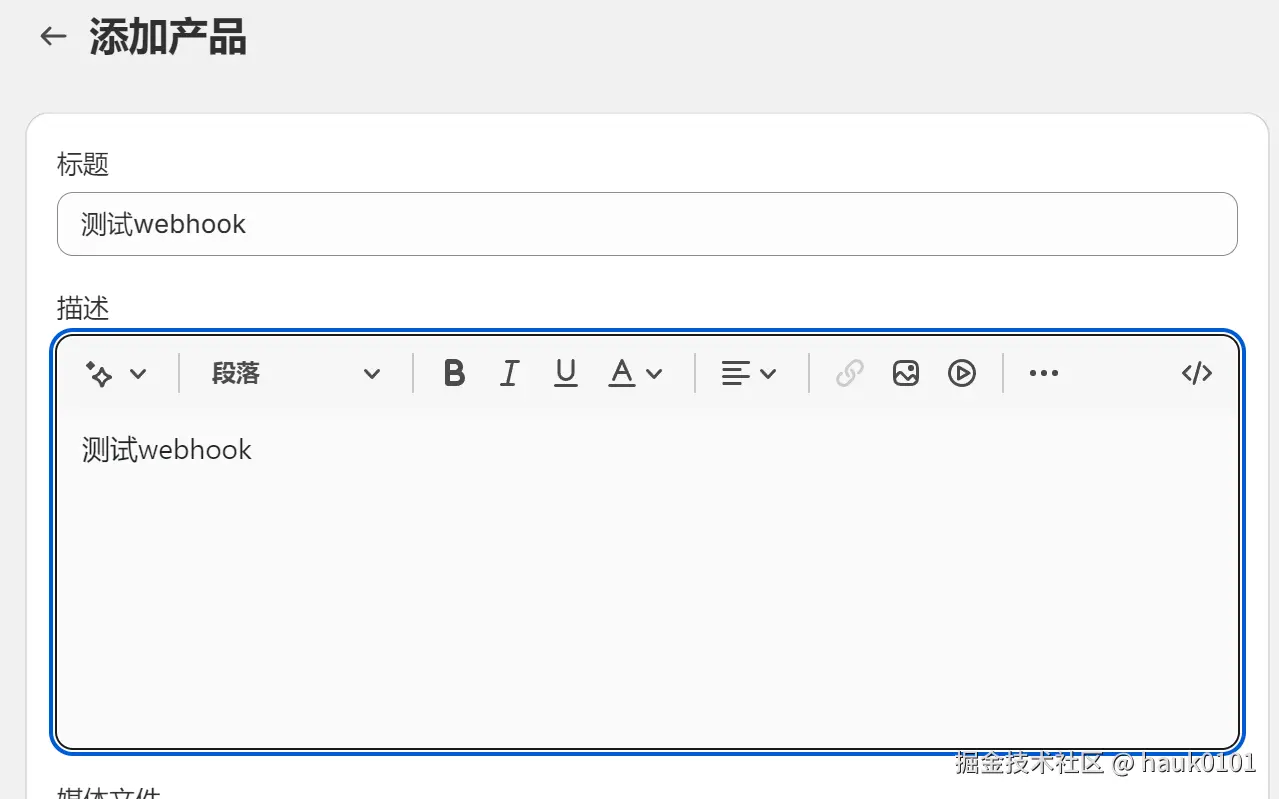Switch to HTML code view
The image size is (1279, 799).
click(x=1196, y=373)
